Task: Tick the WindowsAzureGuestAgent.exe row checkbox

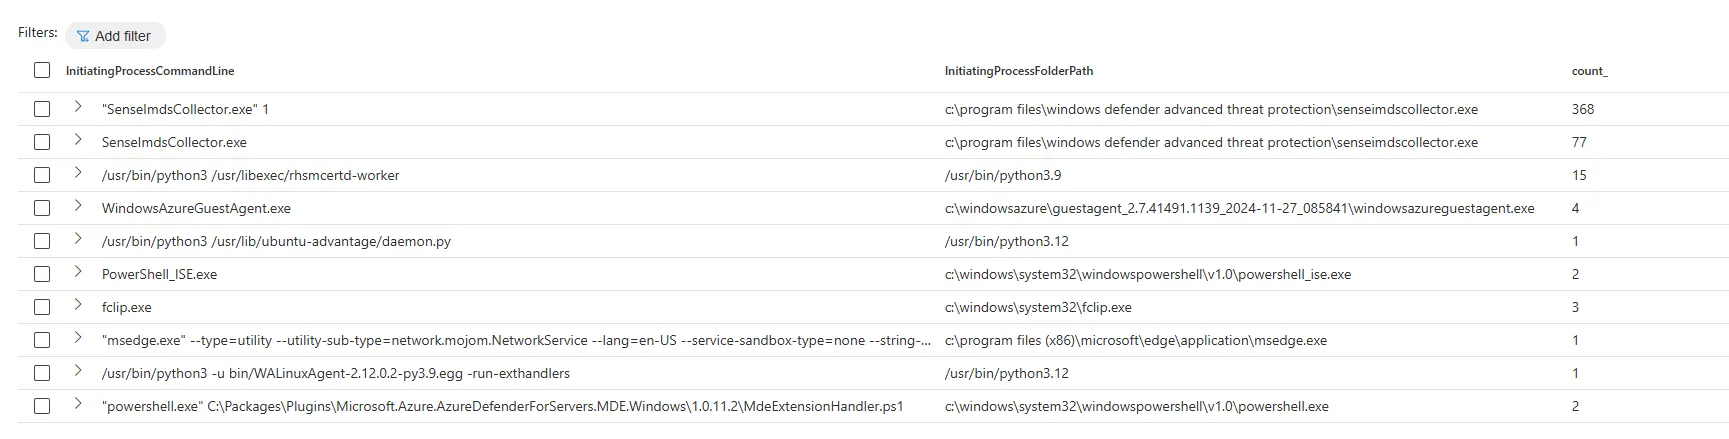Action: pos(42,208)
